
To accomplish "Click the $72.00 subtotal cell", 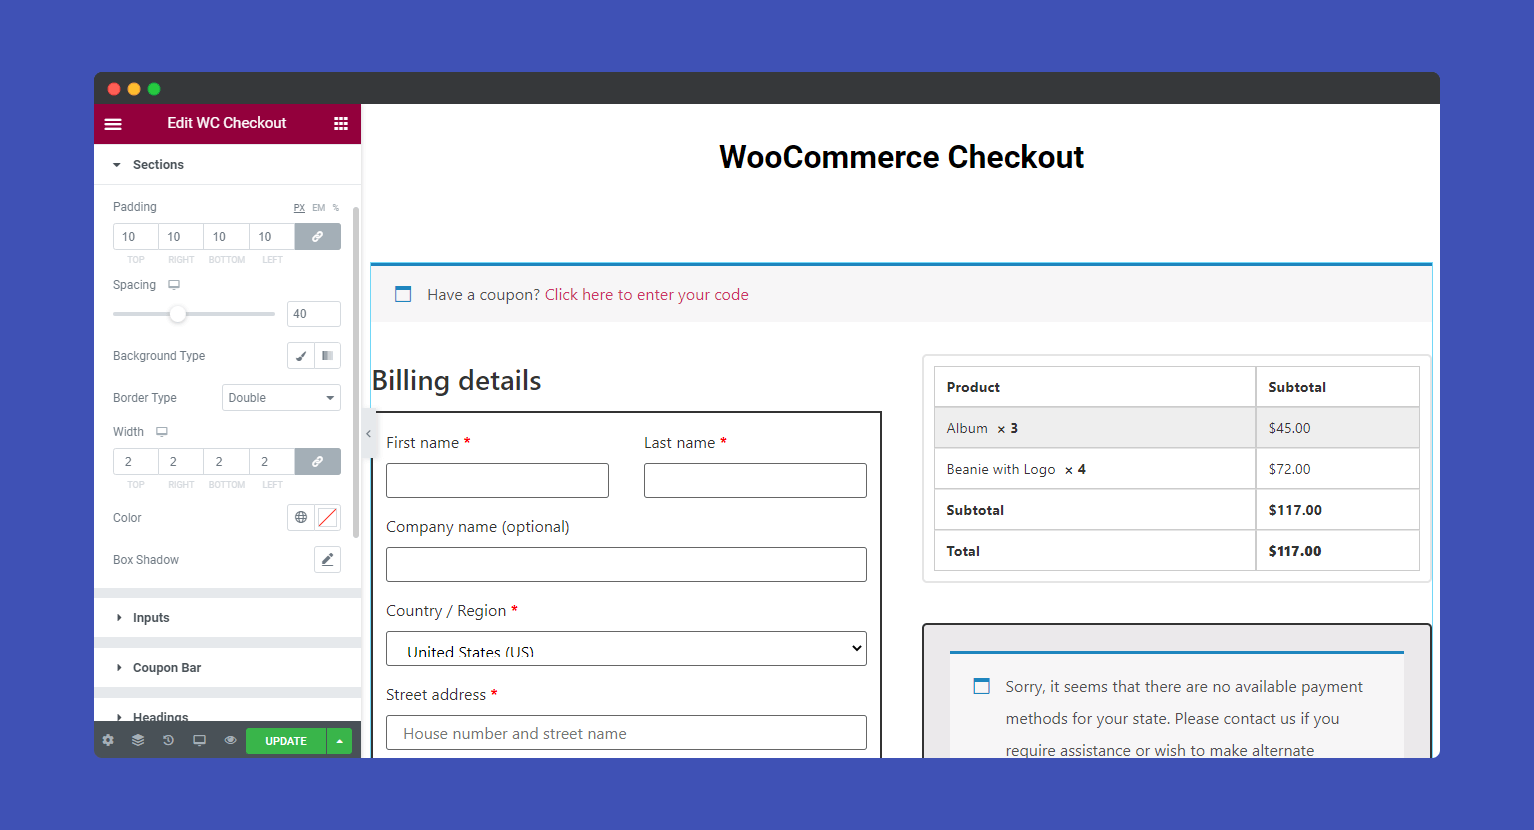I will 1338,469.
